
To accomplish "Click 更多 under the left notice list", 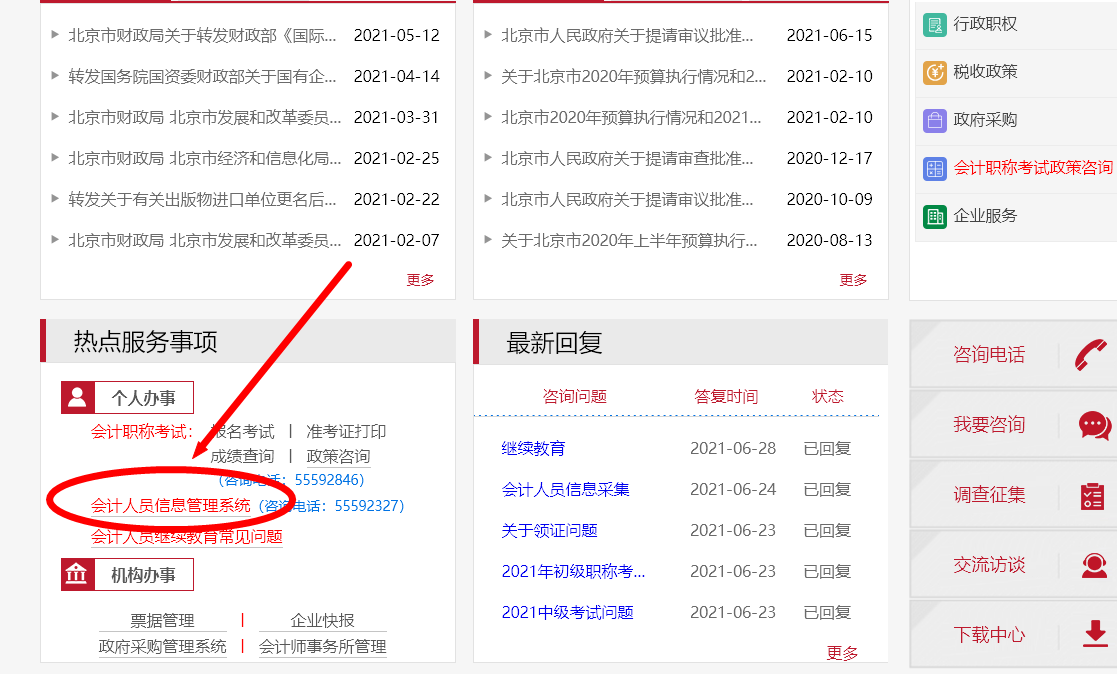I will [420, 279].
